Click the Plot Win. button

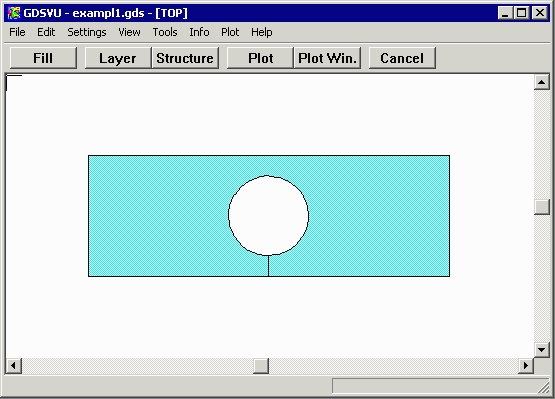tap(327, 58)
